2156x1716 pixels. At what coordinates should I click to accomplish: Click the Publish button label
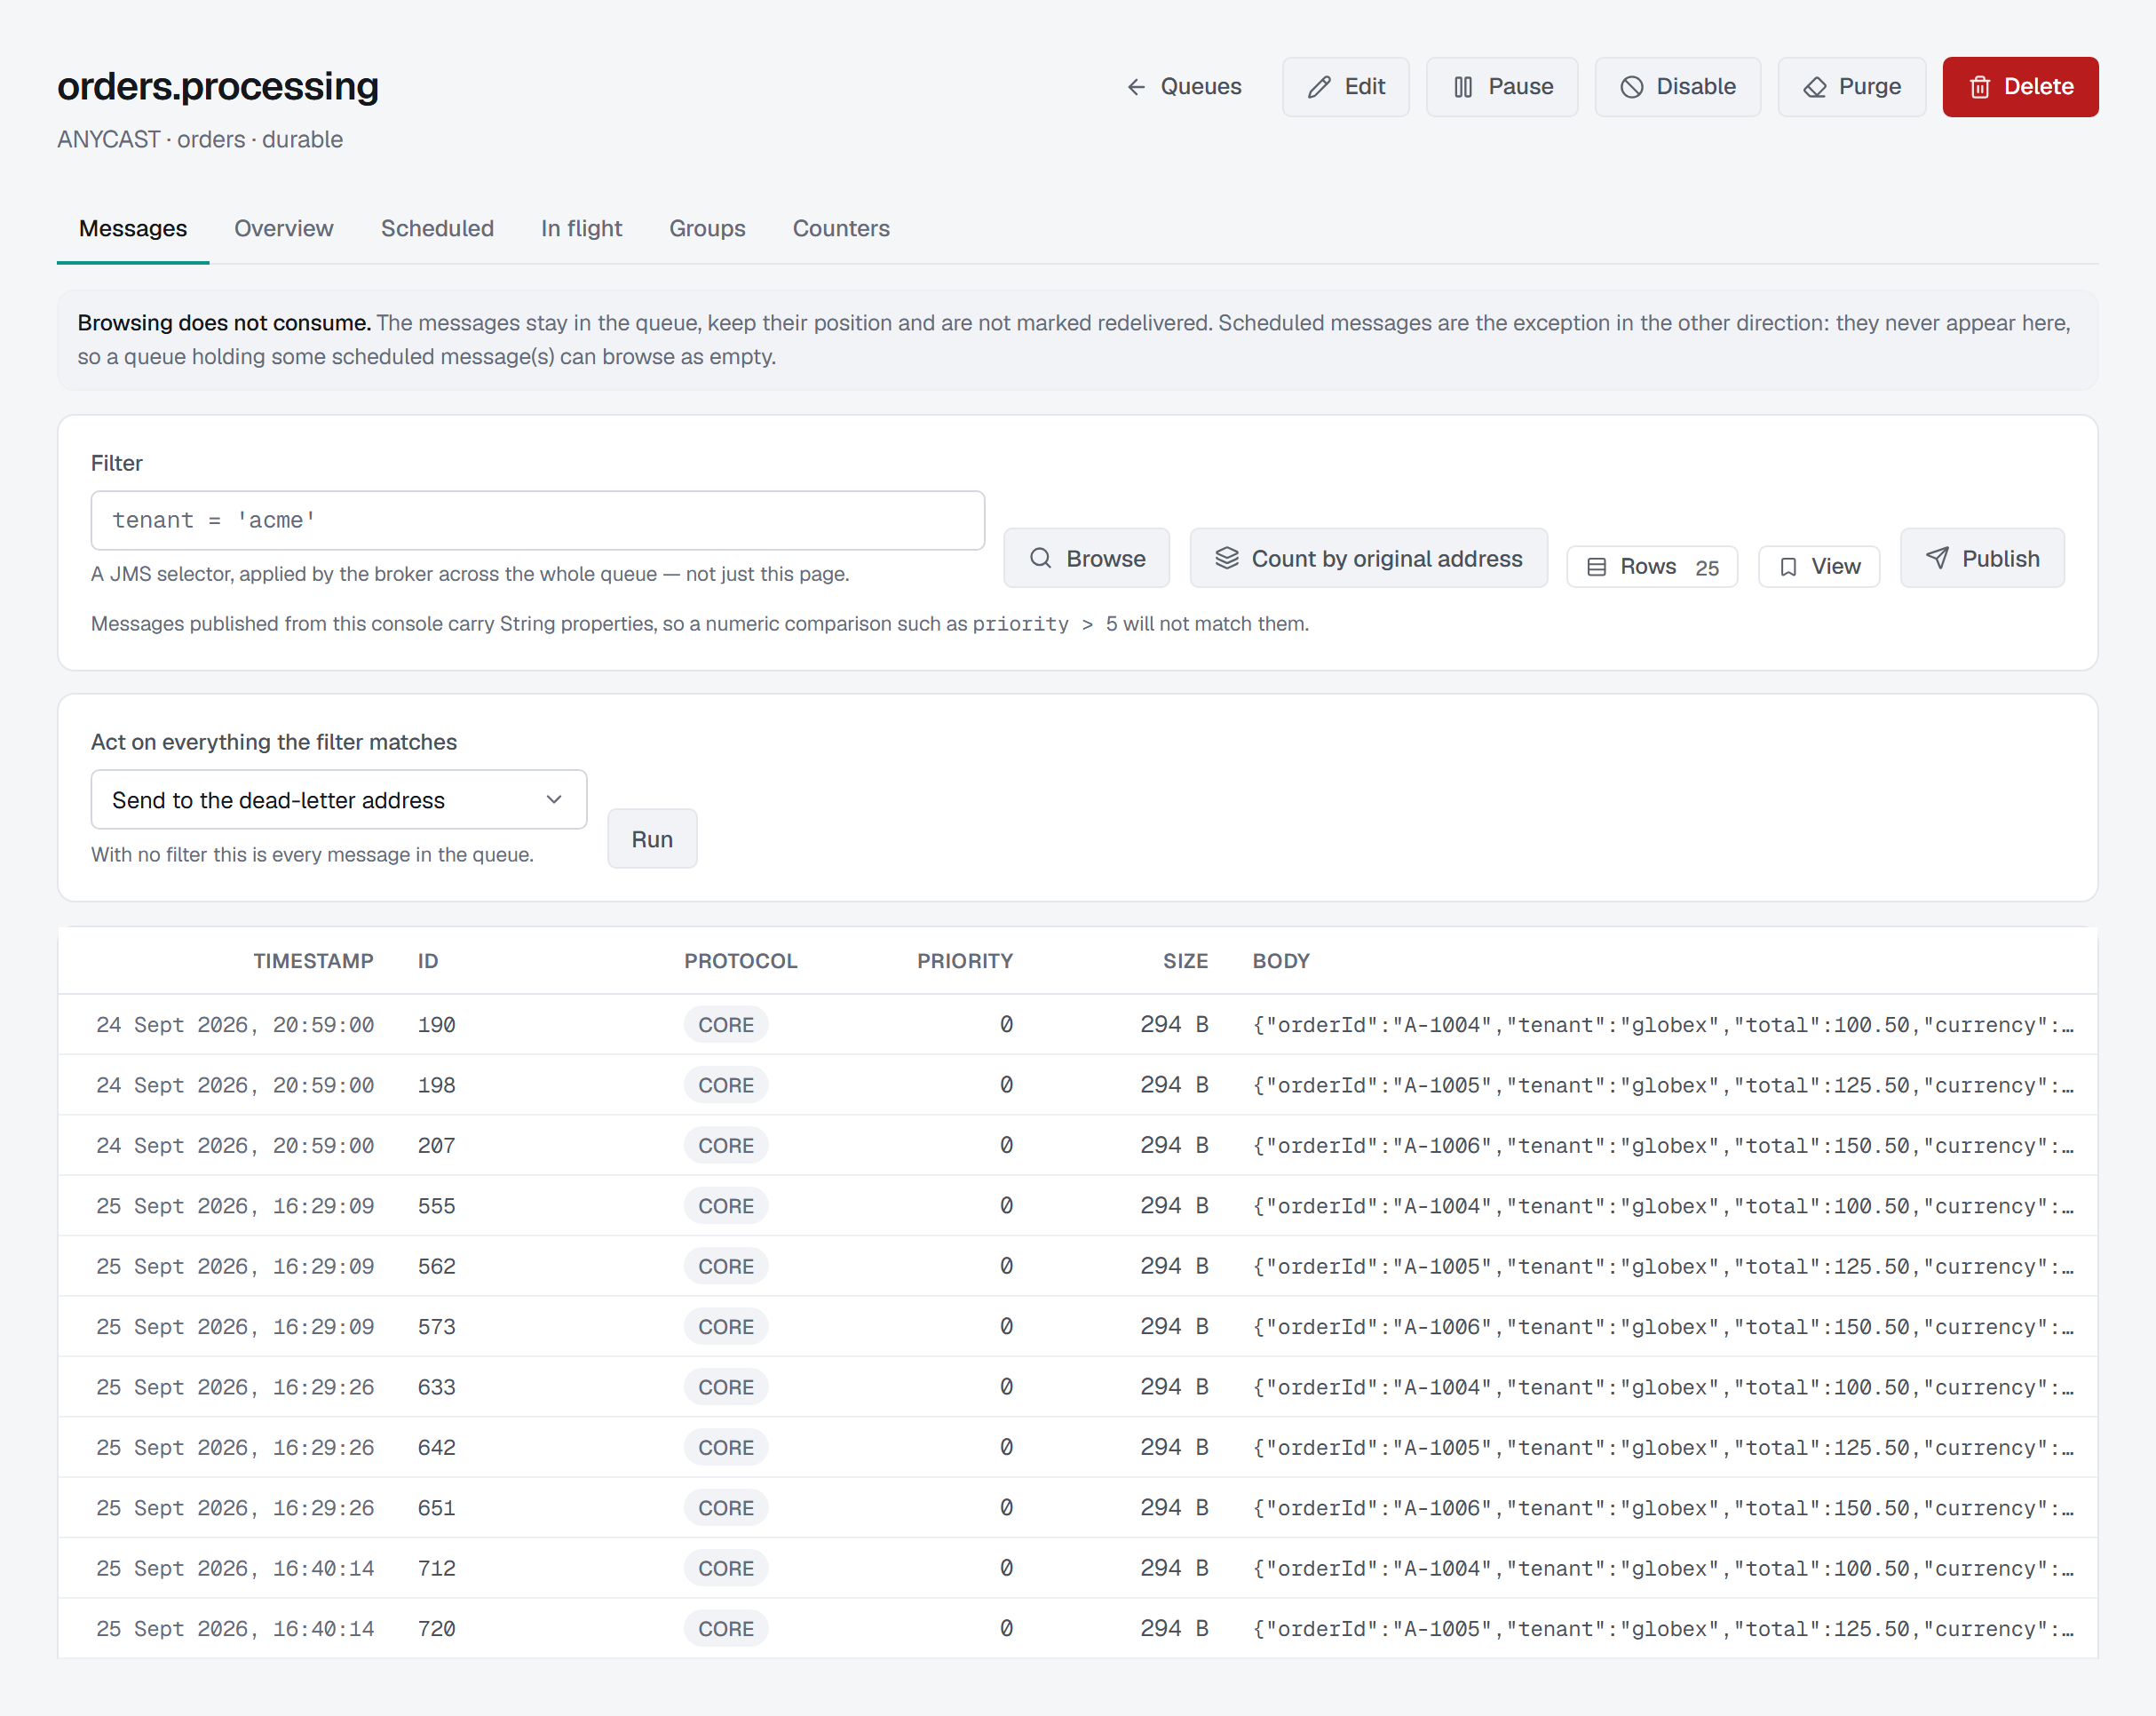(x=2000, y=558)
